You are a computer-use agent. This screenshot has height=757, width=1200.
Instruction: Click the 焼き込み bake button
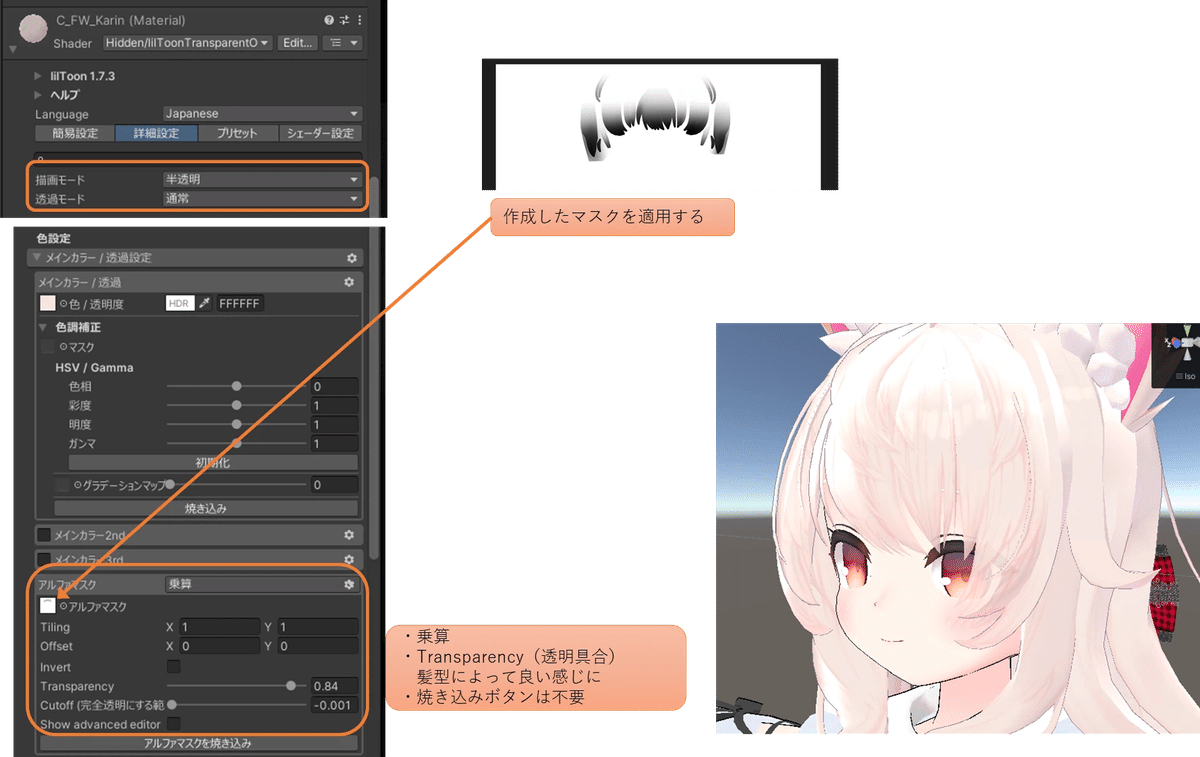click(206, 508)
